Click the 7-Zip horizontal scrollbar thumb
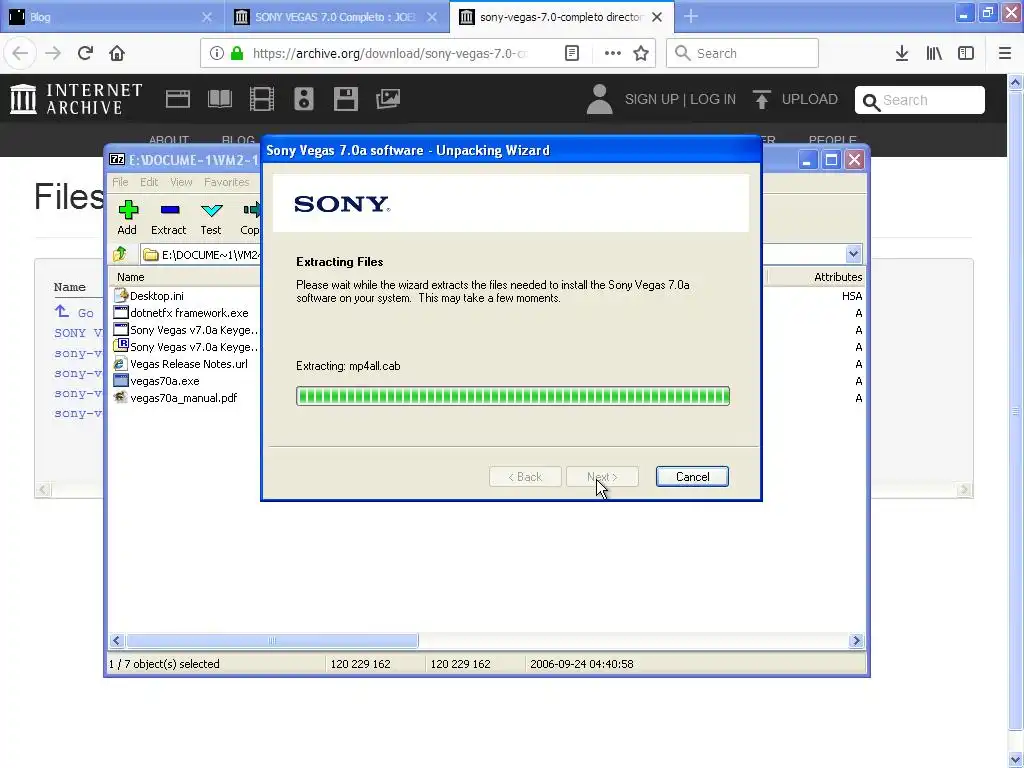This screenshot has width=1024, height=768. point(272,641)
